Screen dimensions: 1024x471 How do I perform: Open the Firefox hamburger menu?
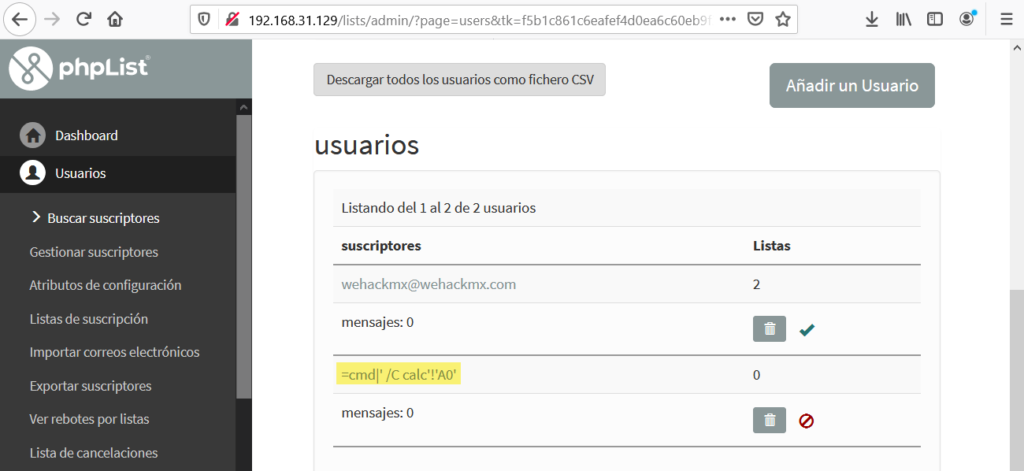[x=1006, y=20]
